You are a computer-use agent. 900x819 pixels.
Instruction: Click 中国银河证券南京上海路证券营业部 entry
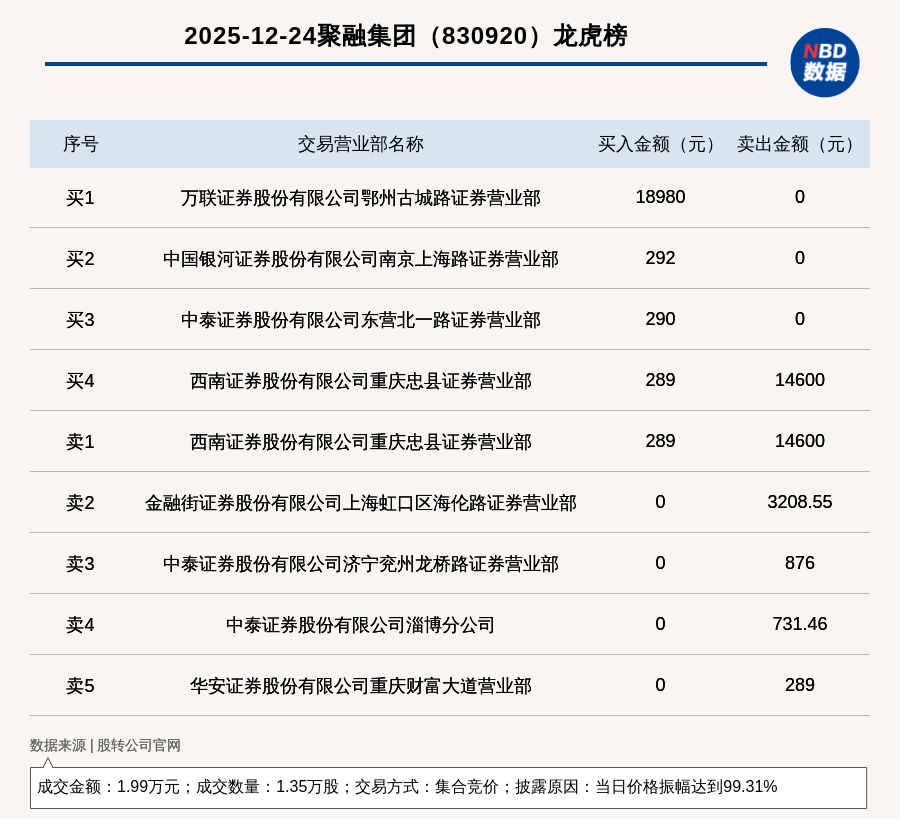[x=360, y=259]
